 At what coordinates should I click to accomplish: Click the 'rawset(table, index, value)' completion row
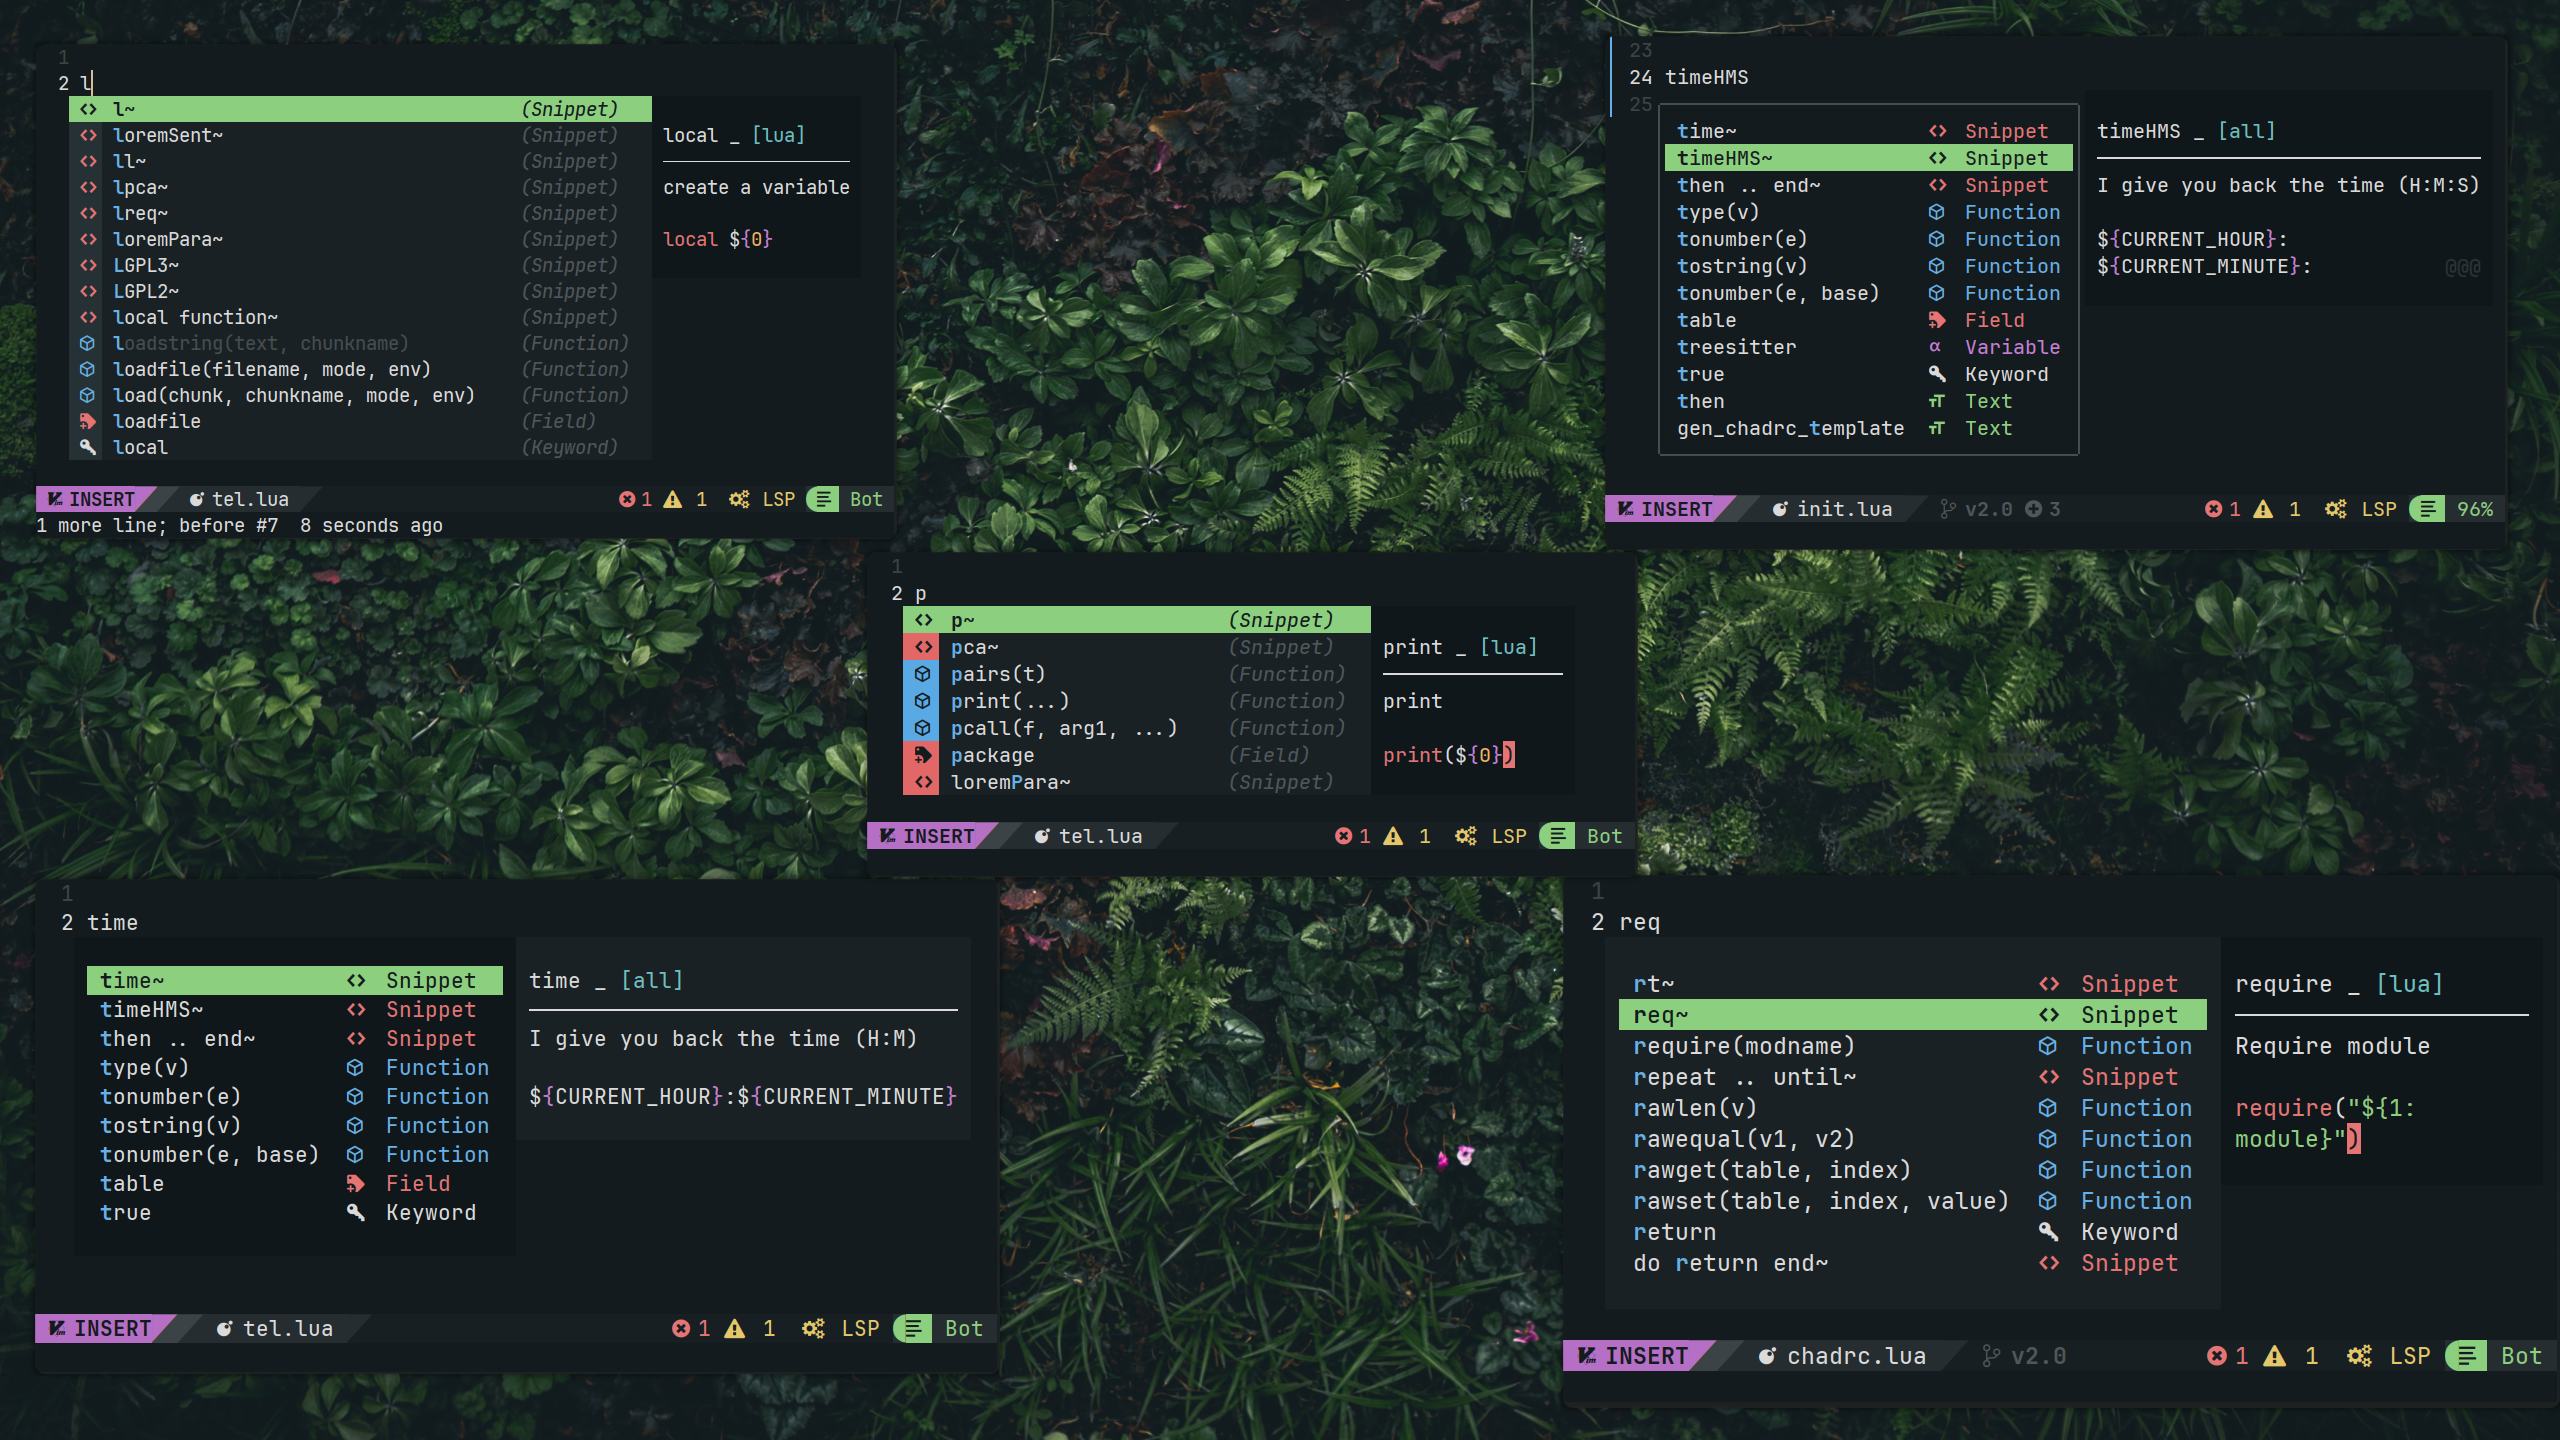tap(1912, 1201)
